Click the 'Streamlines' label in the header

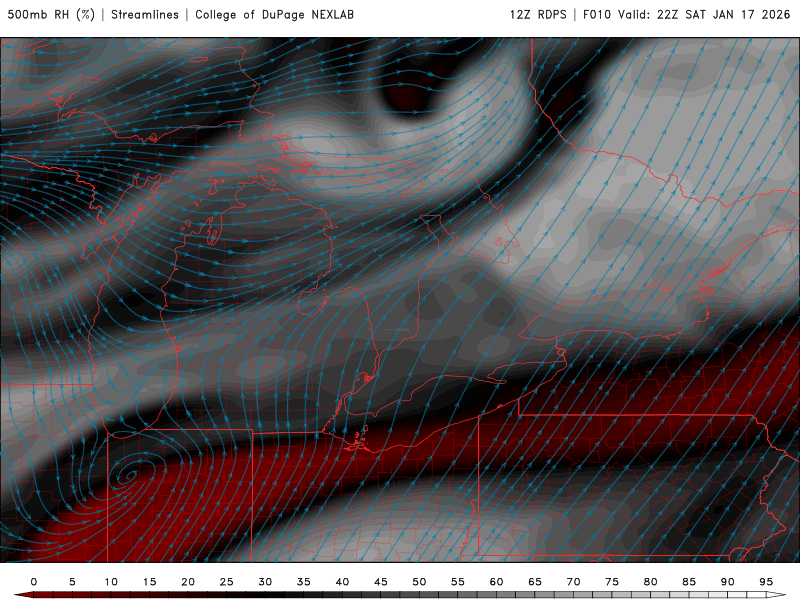(145, 15)
